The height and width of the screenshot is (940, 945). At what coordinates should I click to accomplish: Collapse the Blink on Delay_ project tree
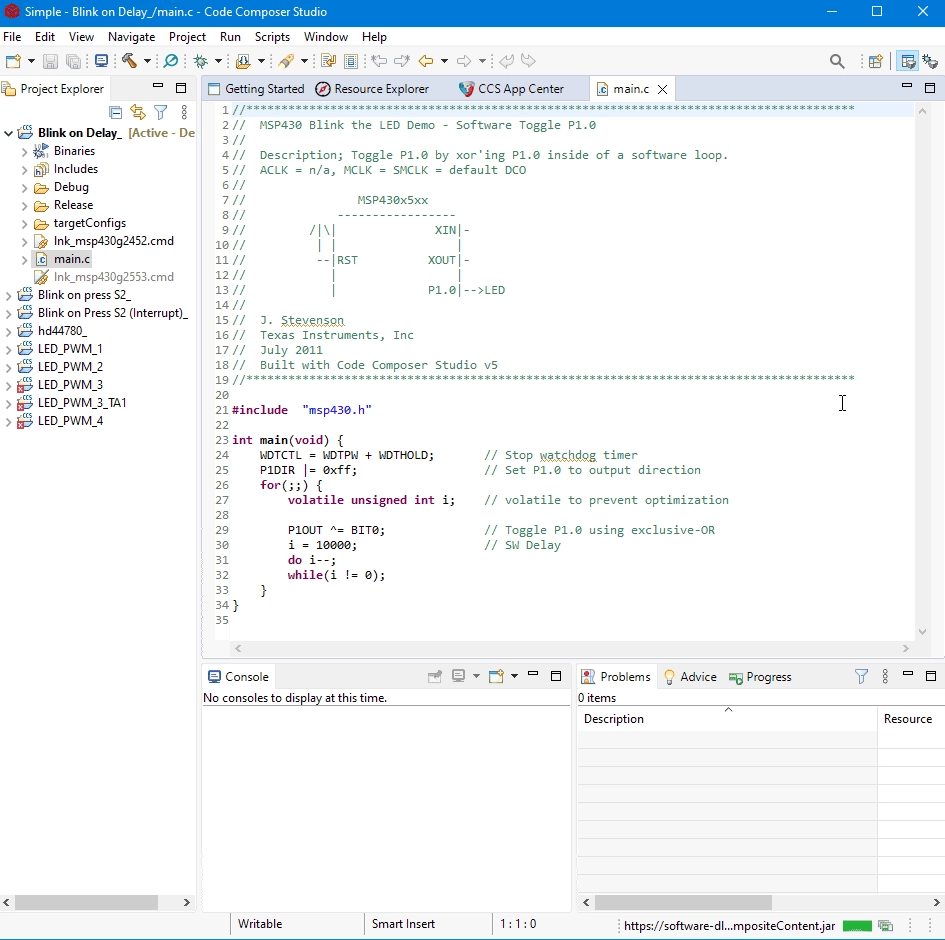pos(8,133)
